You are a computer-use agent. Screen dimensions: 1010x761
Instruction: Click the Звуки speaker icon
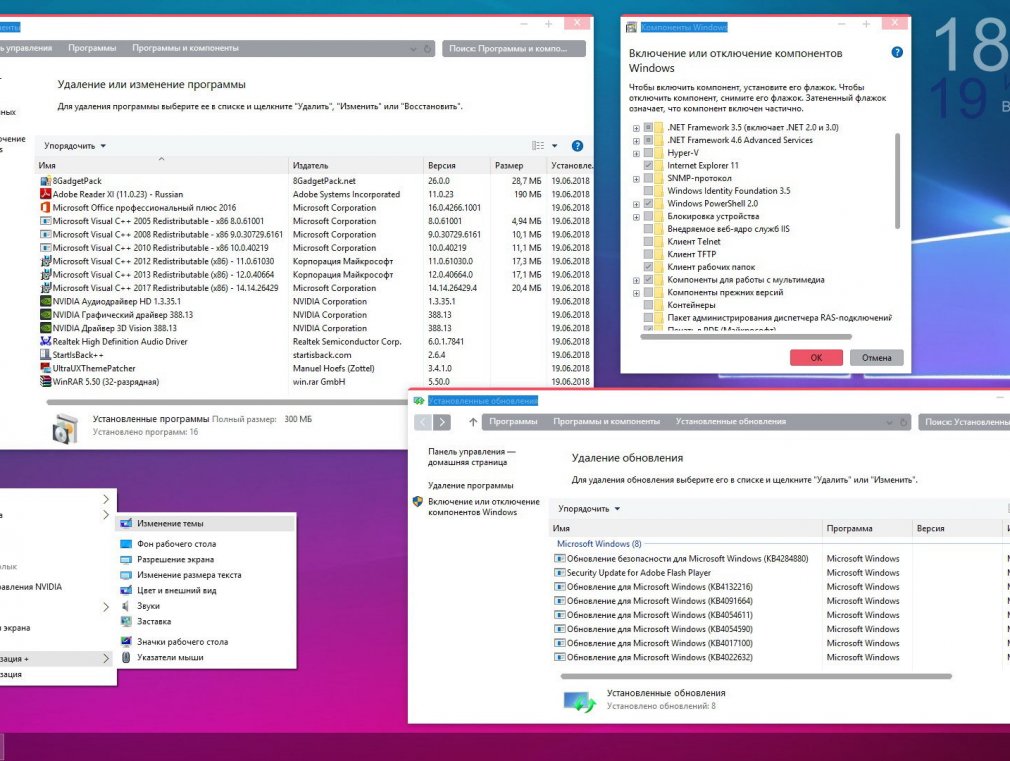126,606
